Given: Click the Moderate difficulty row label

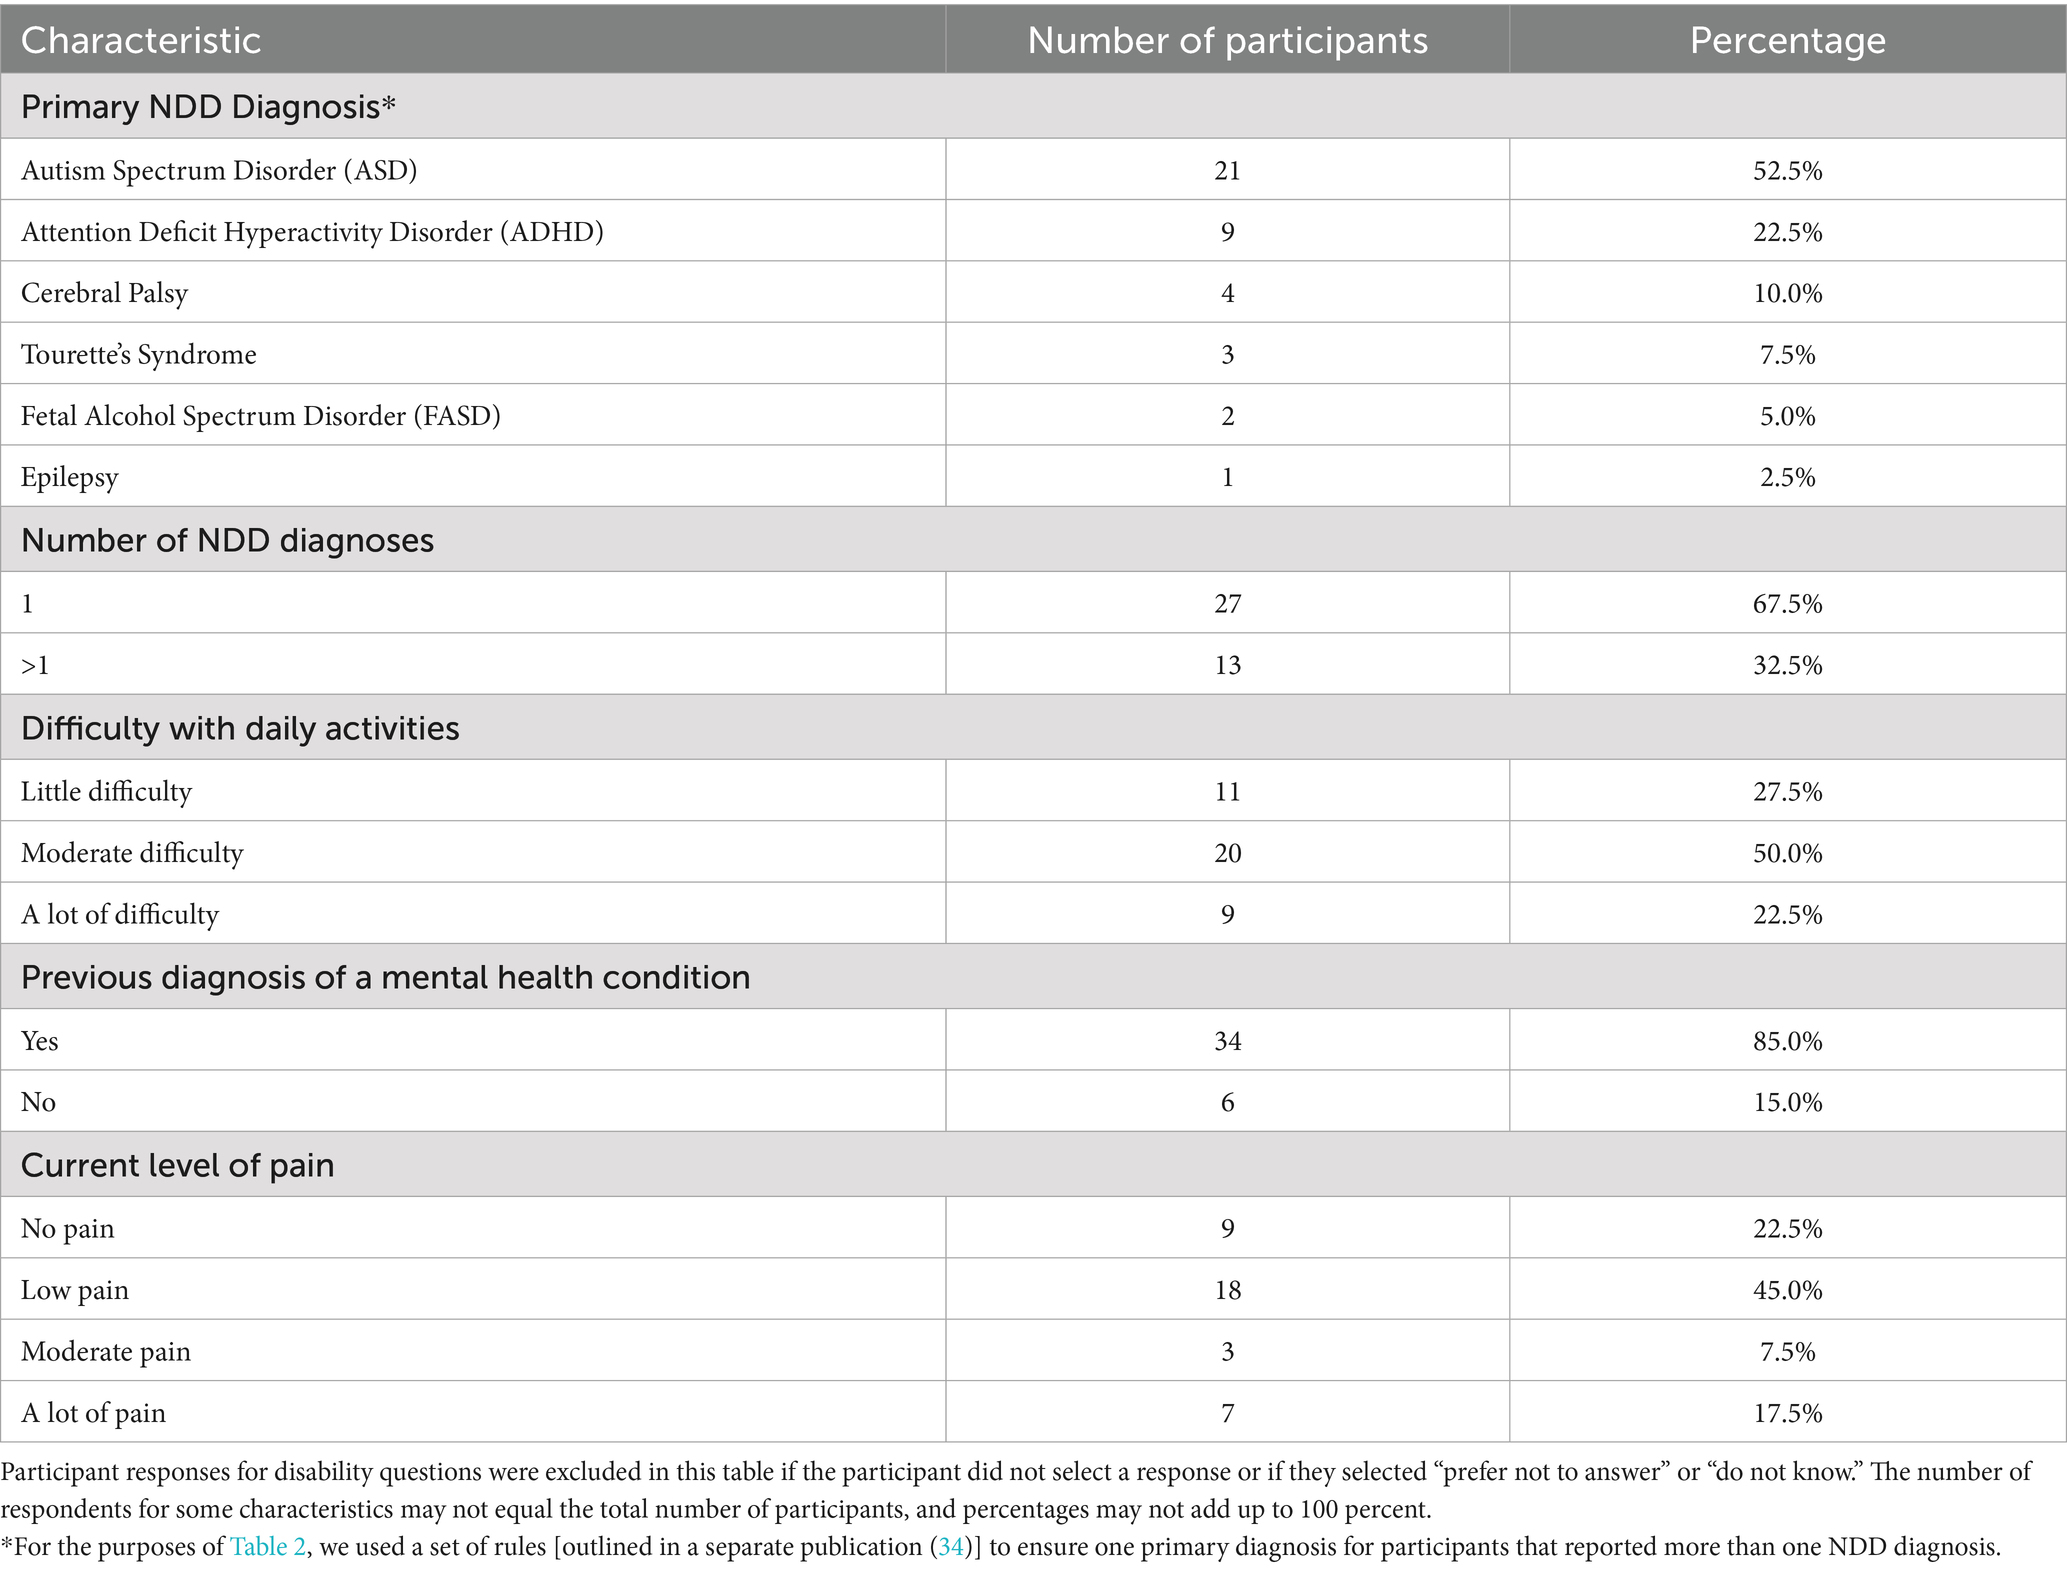Looking at the screenshot, I should (132, 853).
